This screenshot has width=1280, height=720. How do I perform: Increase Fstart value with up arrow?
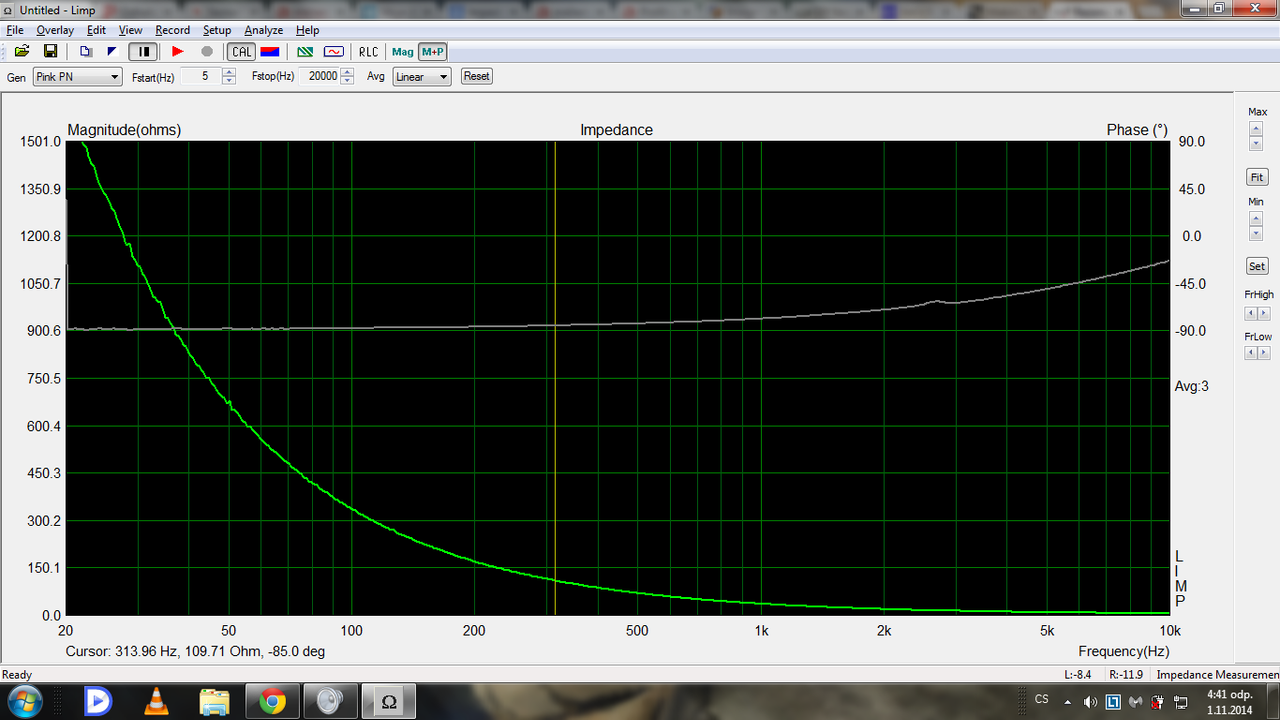[x=230, y=72]
